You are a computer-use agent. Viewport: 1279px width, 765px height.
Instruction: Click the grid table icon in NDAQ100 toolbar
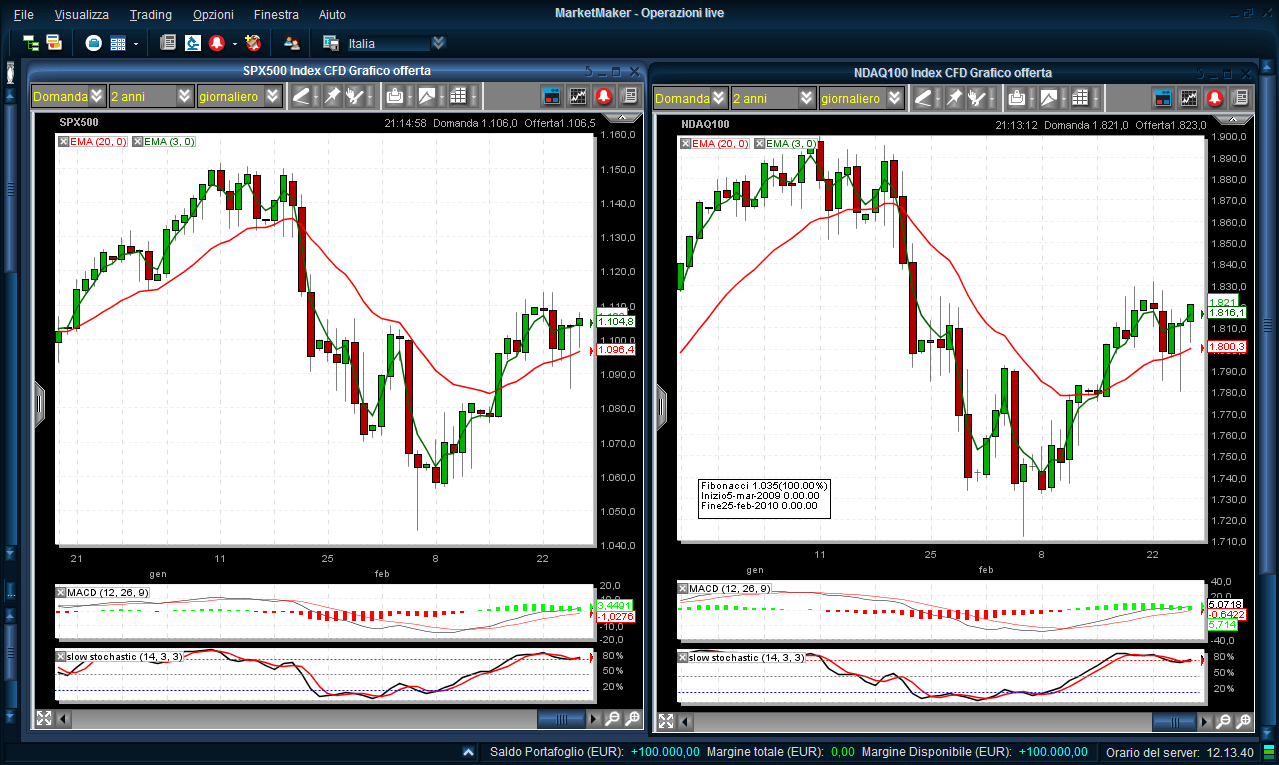1080,98
